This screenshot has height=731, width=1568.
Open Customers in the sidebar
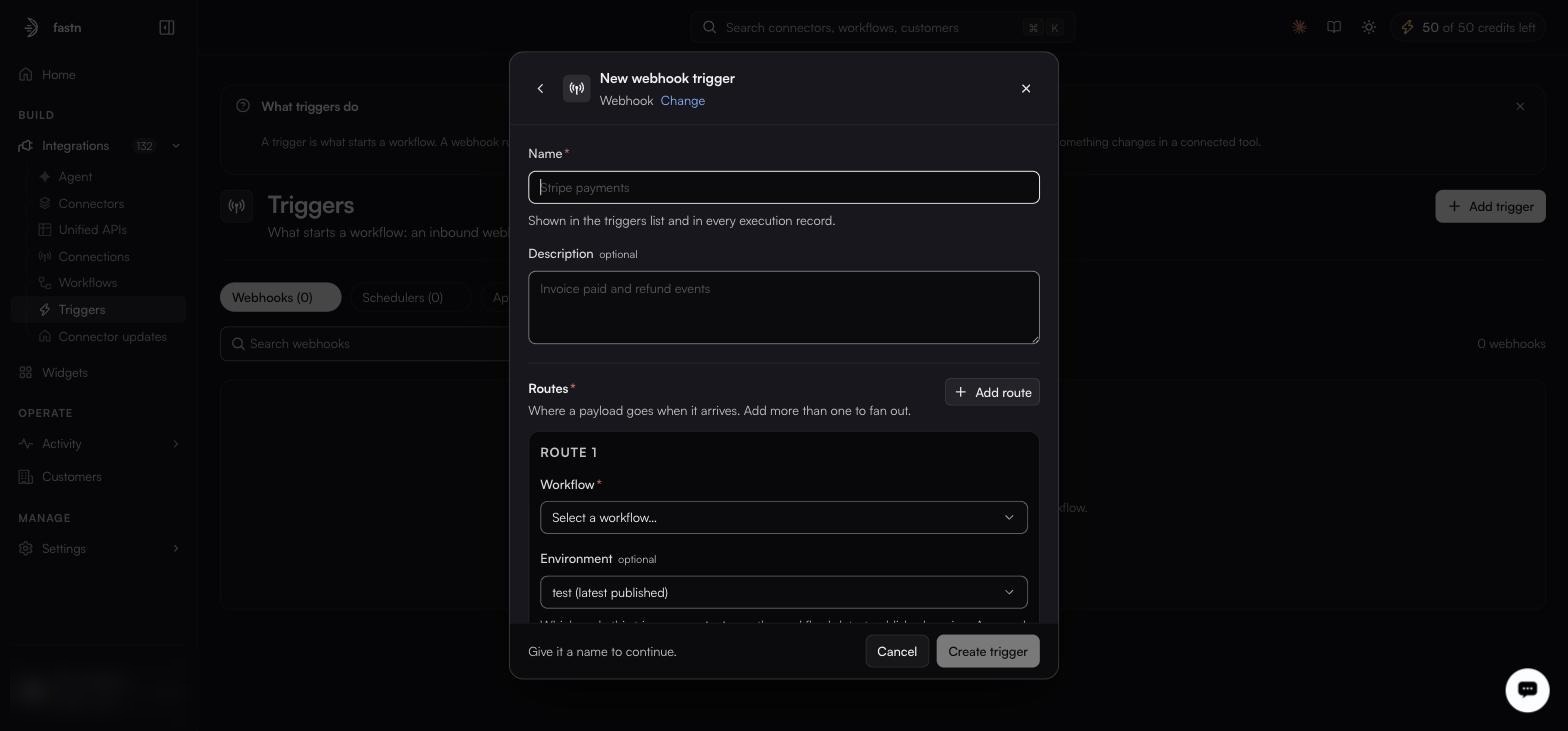click(98, 477)
